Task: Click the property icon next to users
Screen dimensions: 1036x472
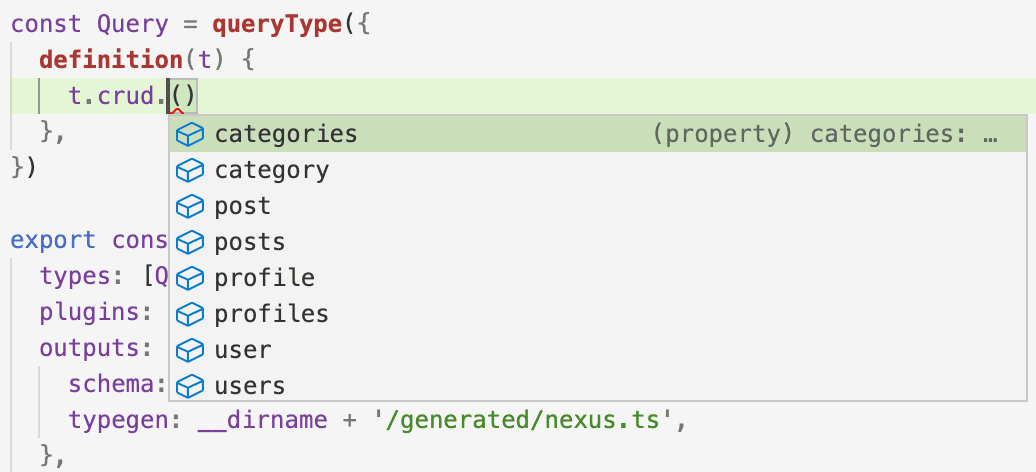Action: click(189, 386)
